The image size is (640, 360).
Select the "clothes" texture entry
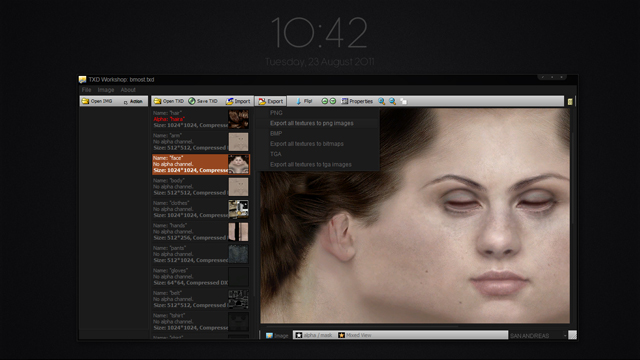pos(200,209)
